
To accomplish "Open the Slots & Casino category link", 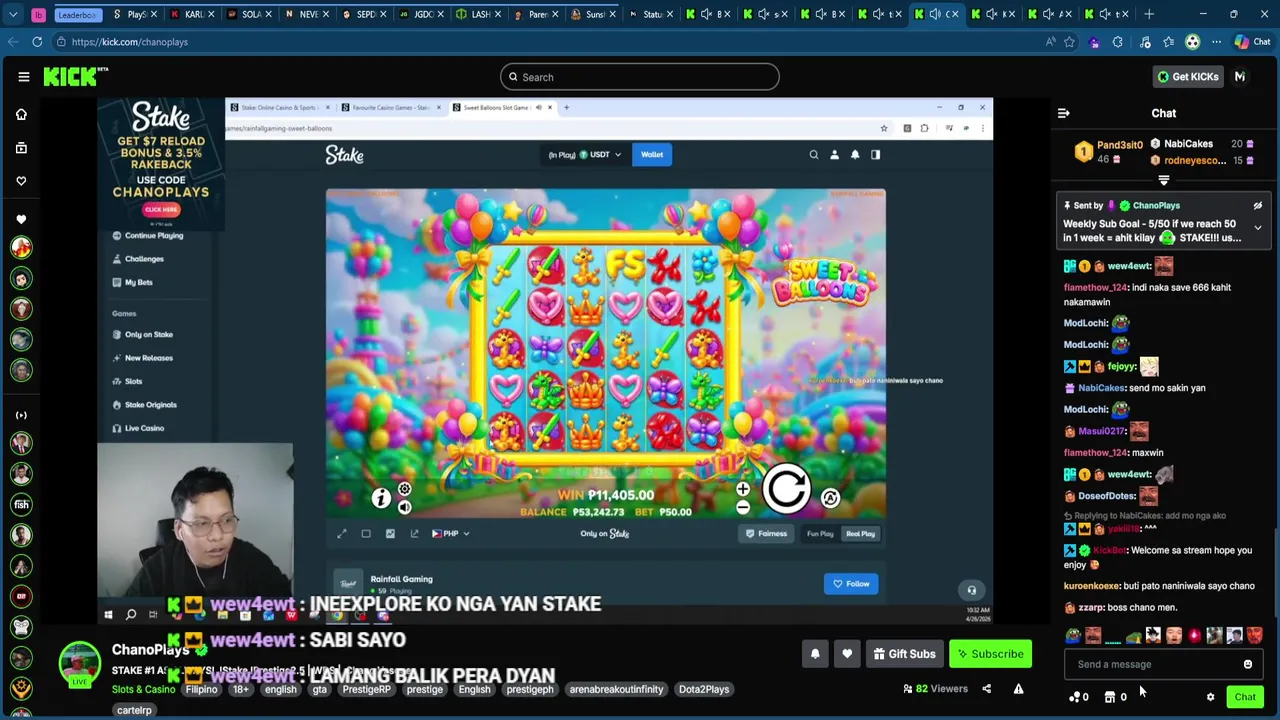I will tap(143, 689).
